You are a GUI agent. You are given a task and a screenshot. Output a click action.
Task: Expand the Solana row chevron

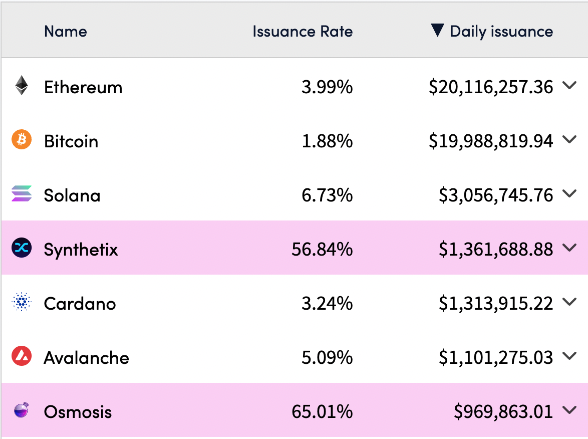pyautogui.click(x=569, y=193)
